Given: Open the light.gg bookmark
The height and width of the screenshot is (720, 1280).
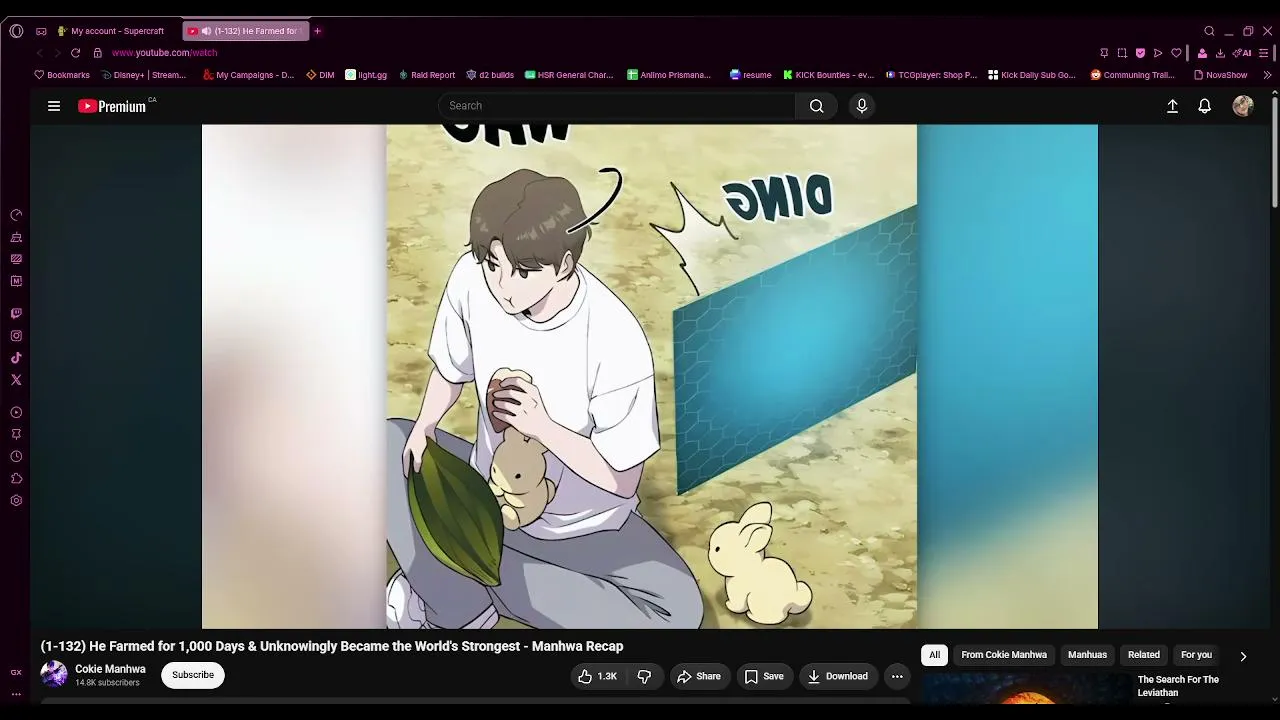Looking at the screenshot, I should [366, 75].
